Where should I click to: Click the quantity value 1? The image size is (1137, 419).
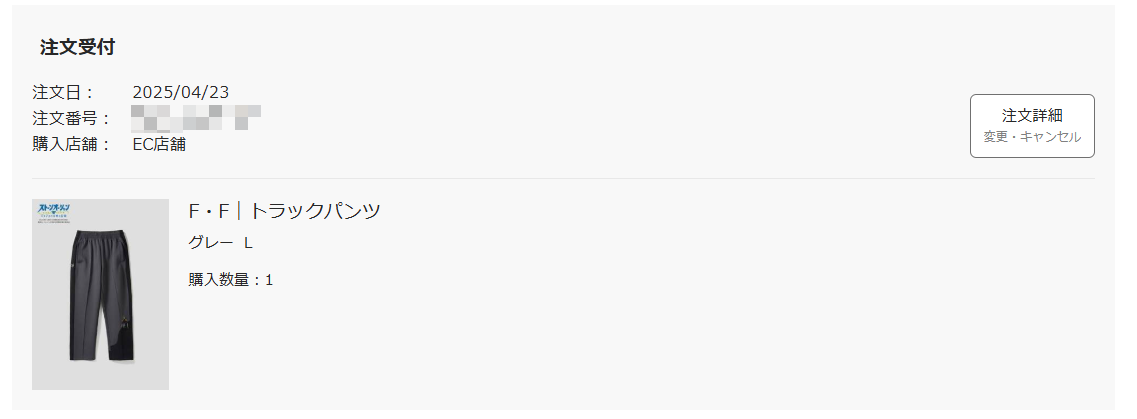click(269, 280)
